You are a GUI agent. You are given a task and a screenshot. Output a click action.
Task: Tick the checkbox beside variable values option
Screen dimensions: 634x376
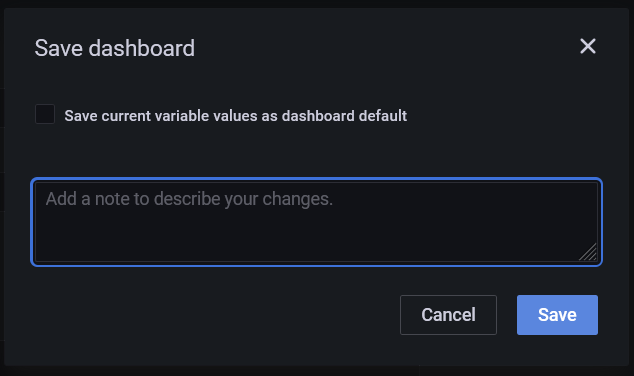(x=45, y=114)
